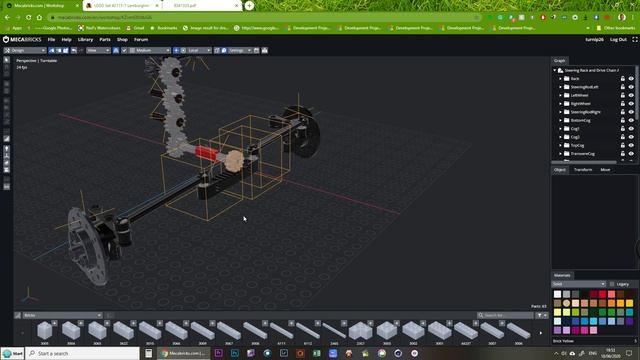Hide the Cog1 group
Viewport: 640px width, 360px height.
coord(631,129)
